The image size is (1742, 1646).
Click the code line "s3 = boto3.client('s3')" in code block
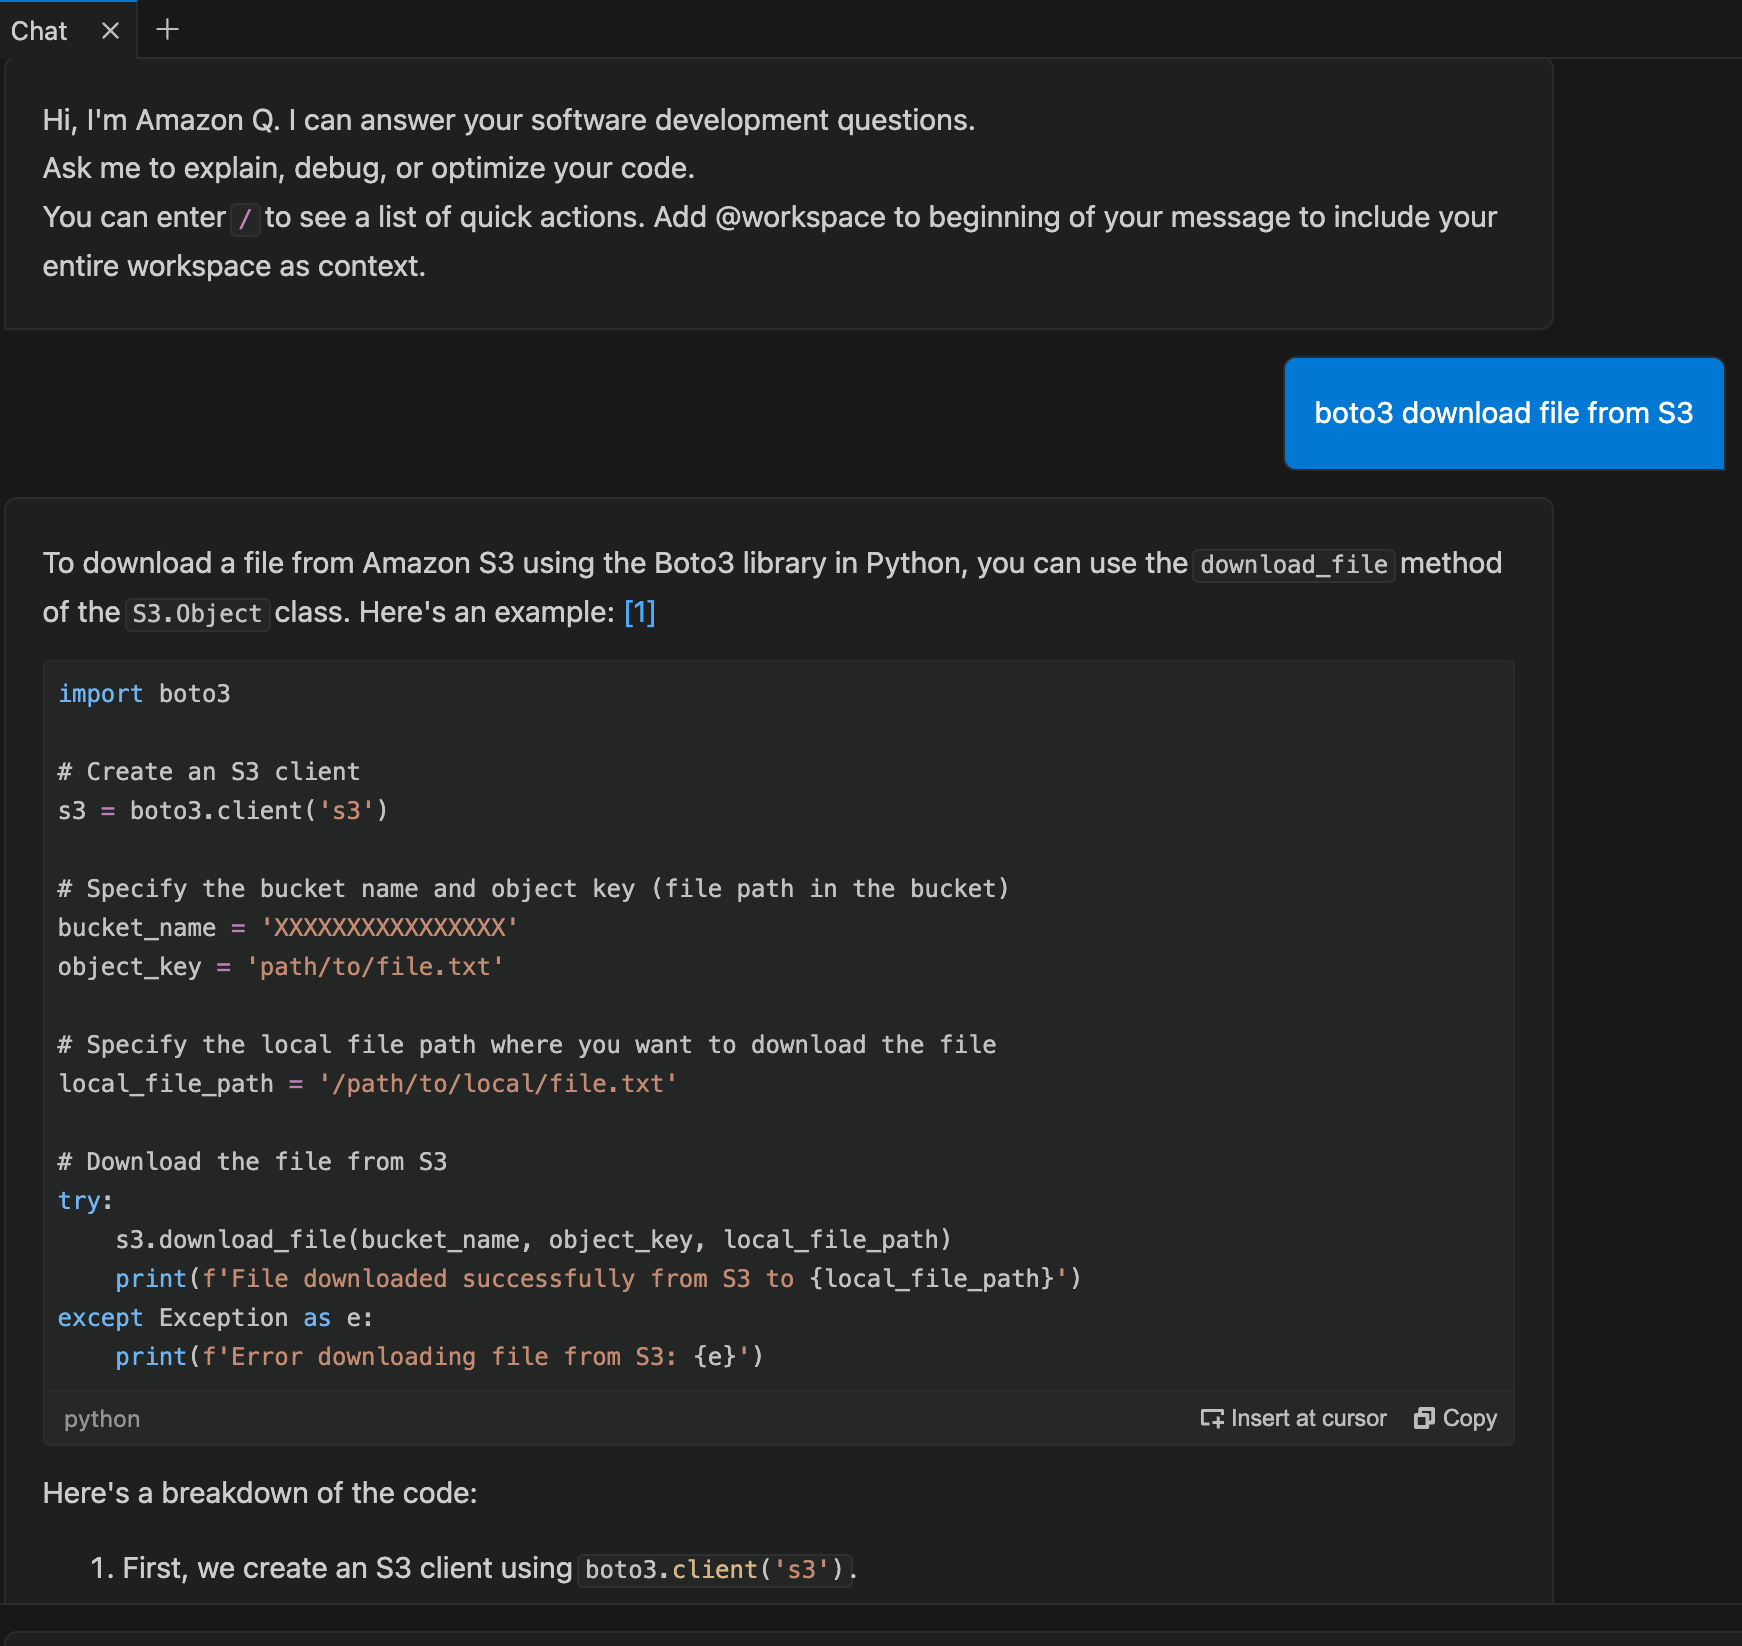223,811
